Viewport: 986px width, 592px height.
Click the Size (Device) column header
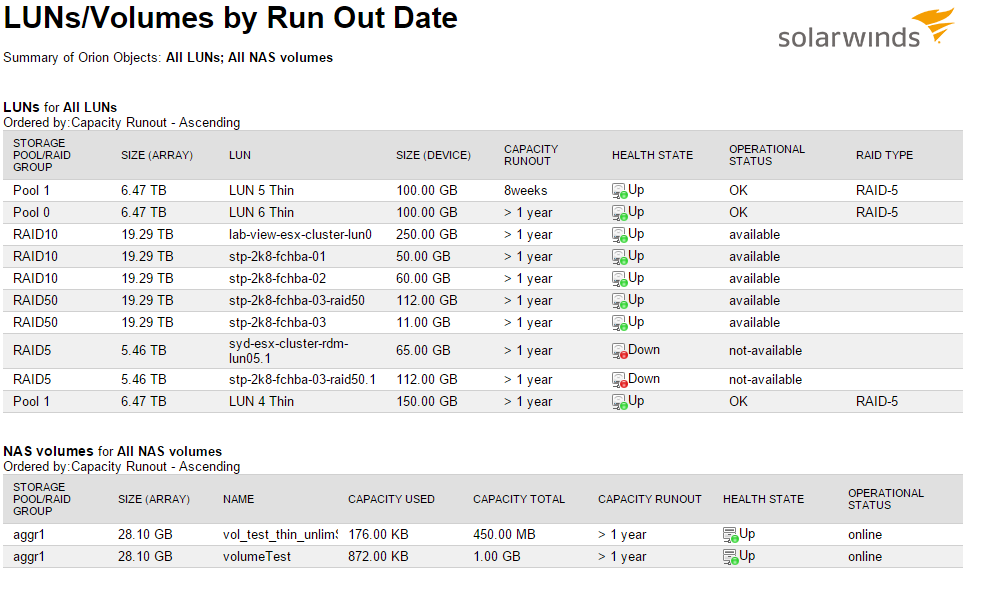coord(433,155)
